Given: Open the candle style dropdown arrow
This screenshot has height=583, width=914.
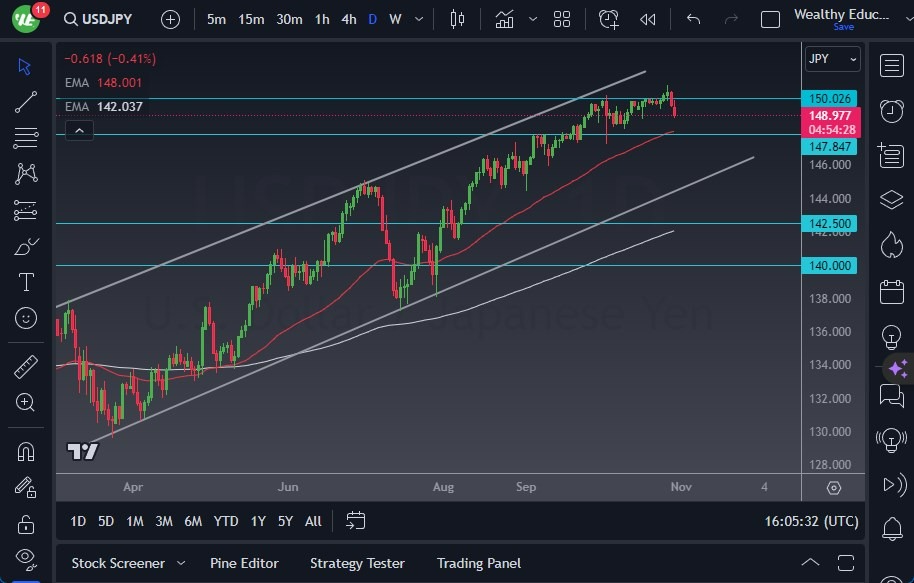Looking at the screenshot, I should click(x=532, y=18).
